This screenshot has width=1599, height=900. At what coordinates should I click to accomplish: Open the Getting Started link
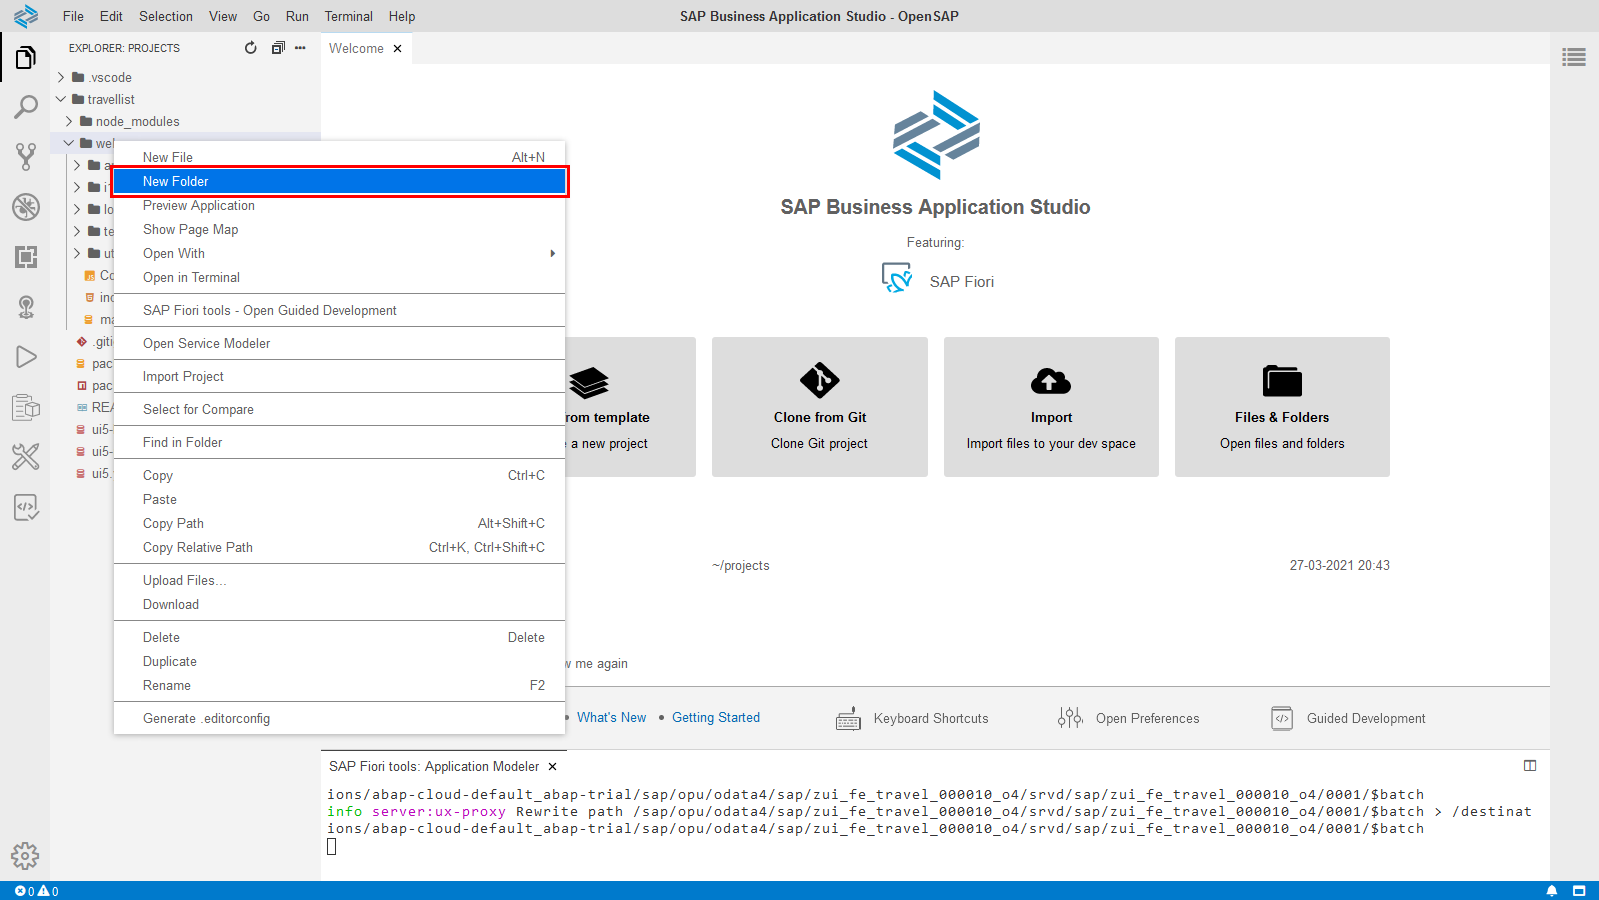pos(716,718)
